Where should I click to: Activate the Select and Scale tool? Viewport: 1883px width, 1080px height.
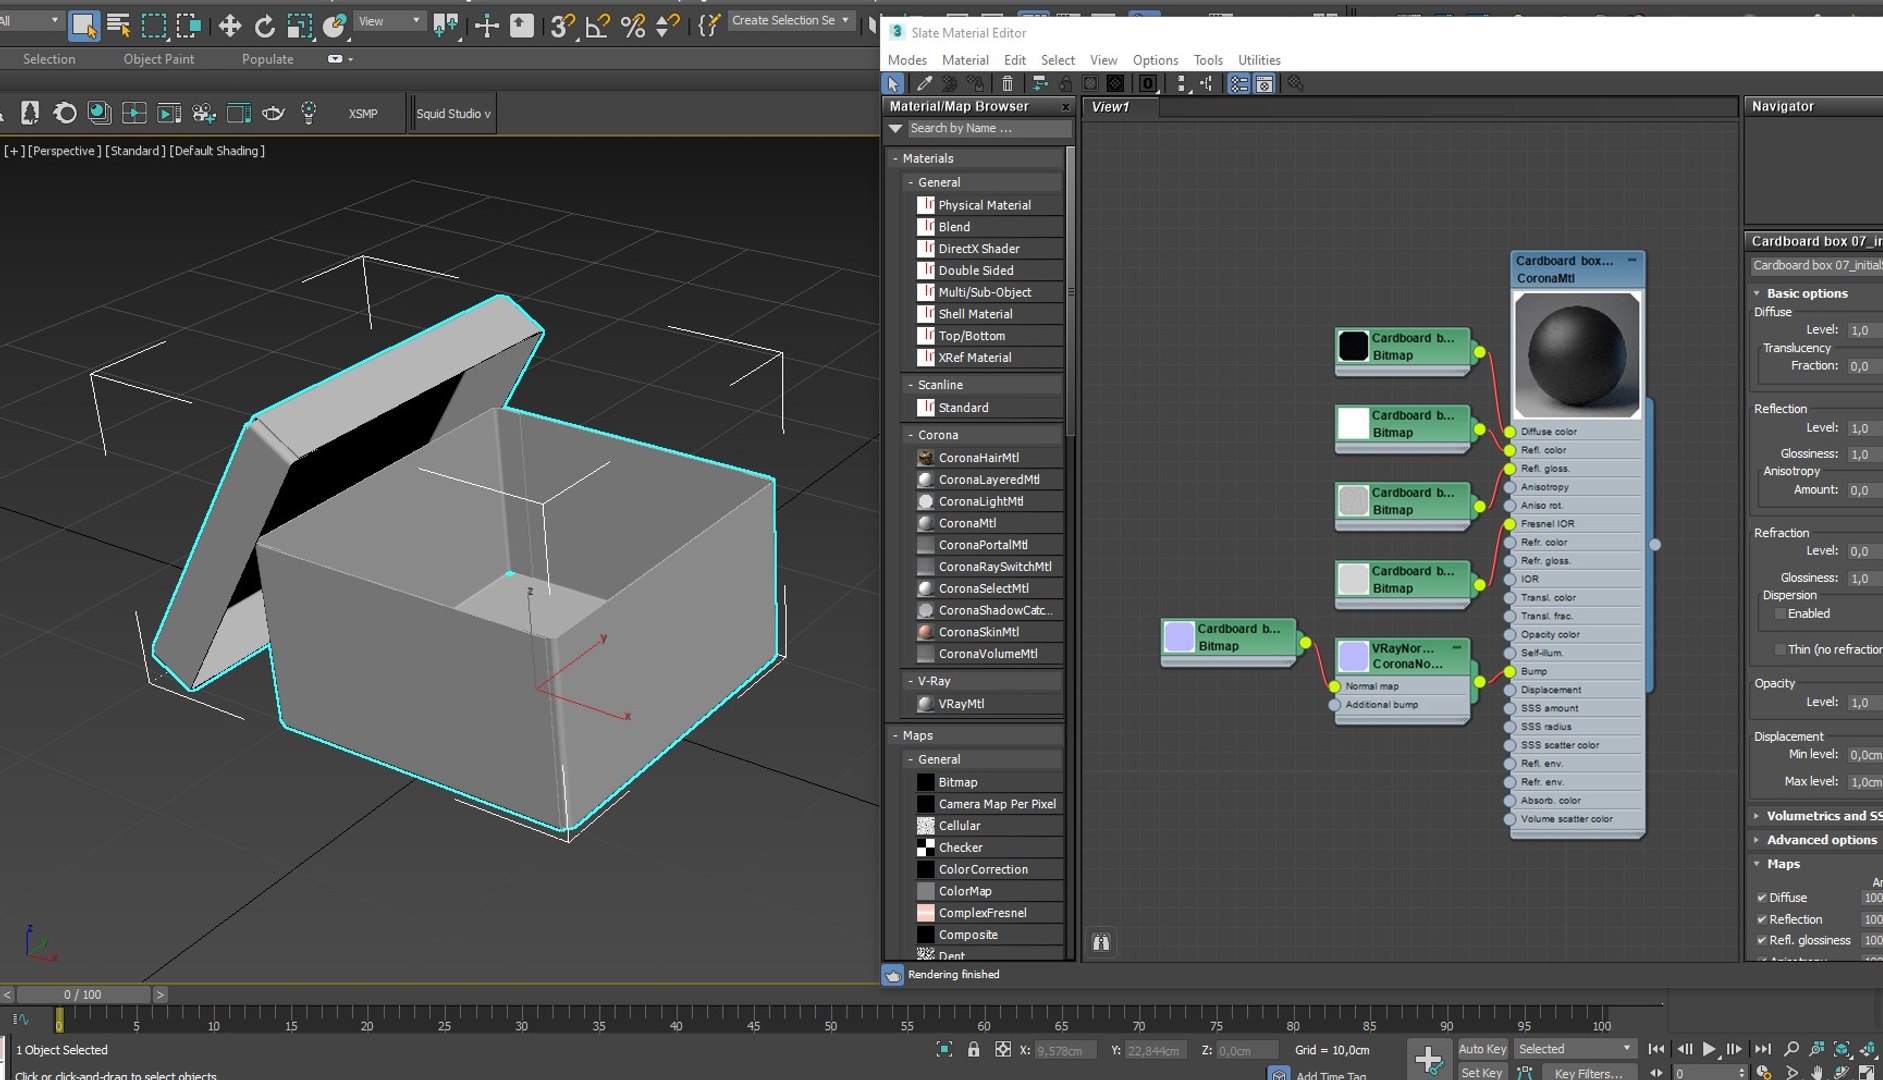[299, 24]
